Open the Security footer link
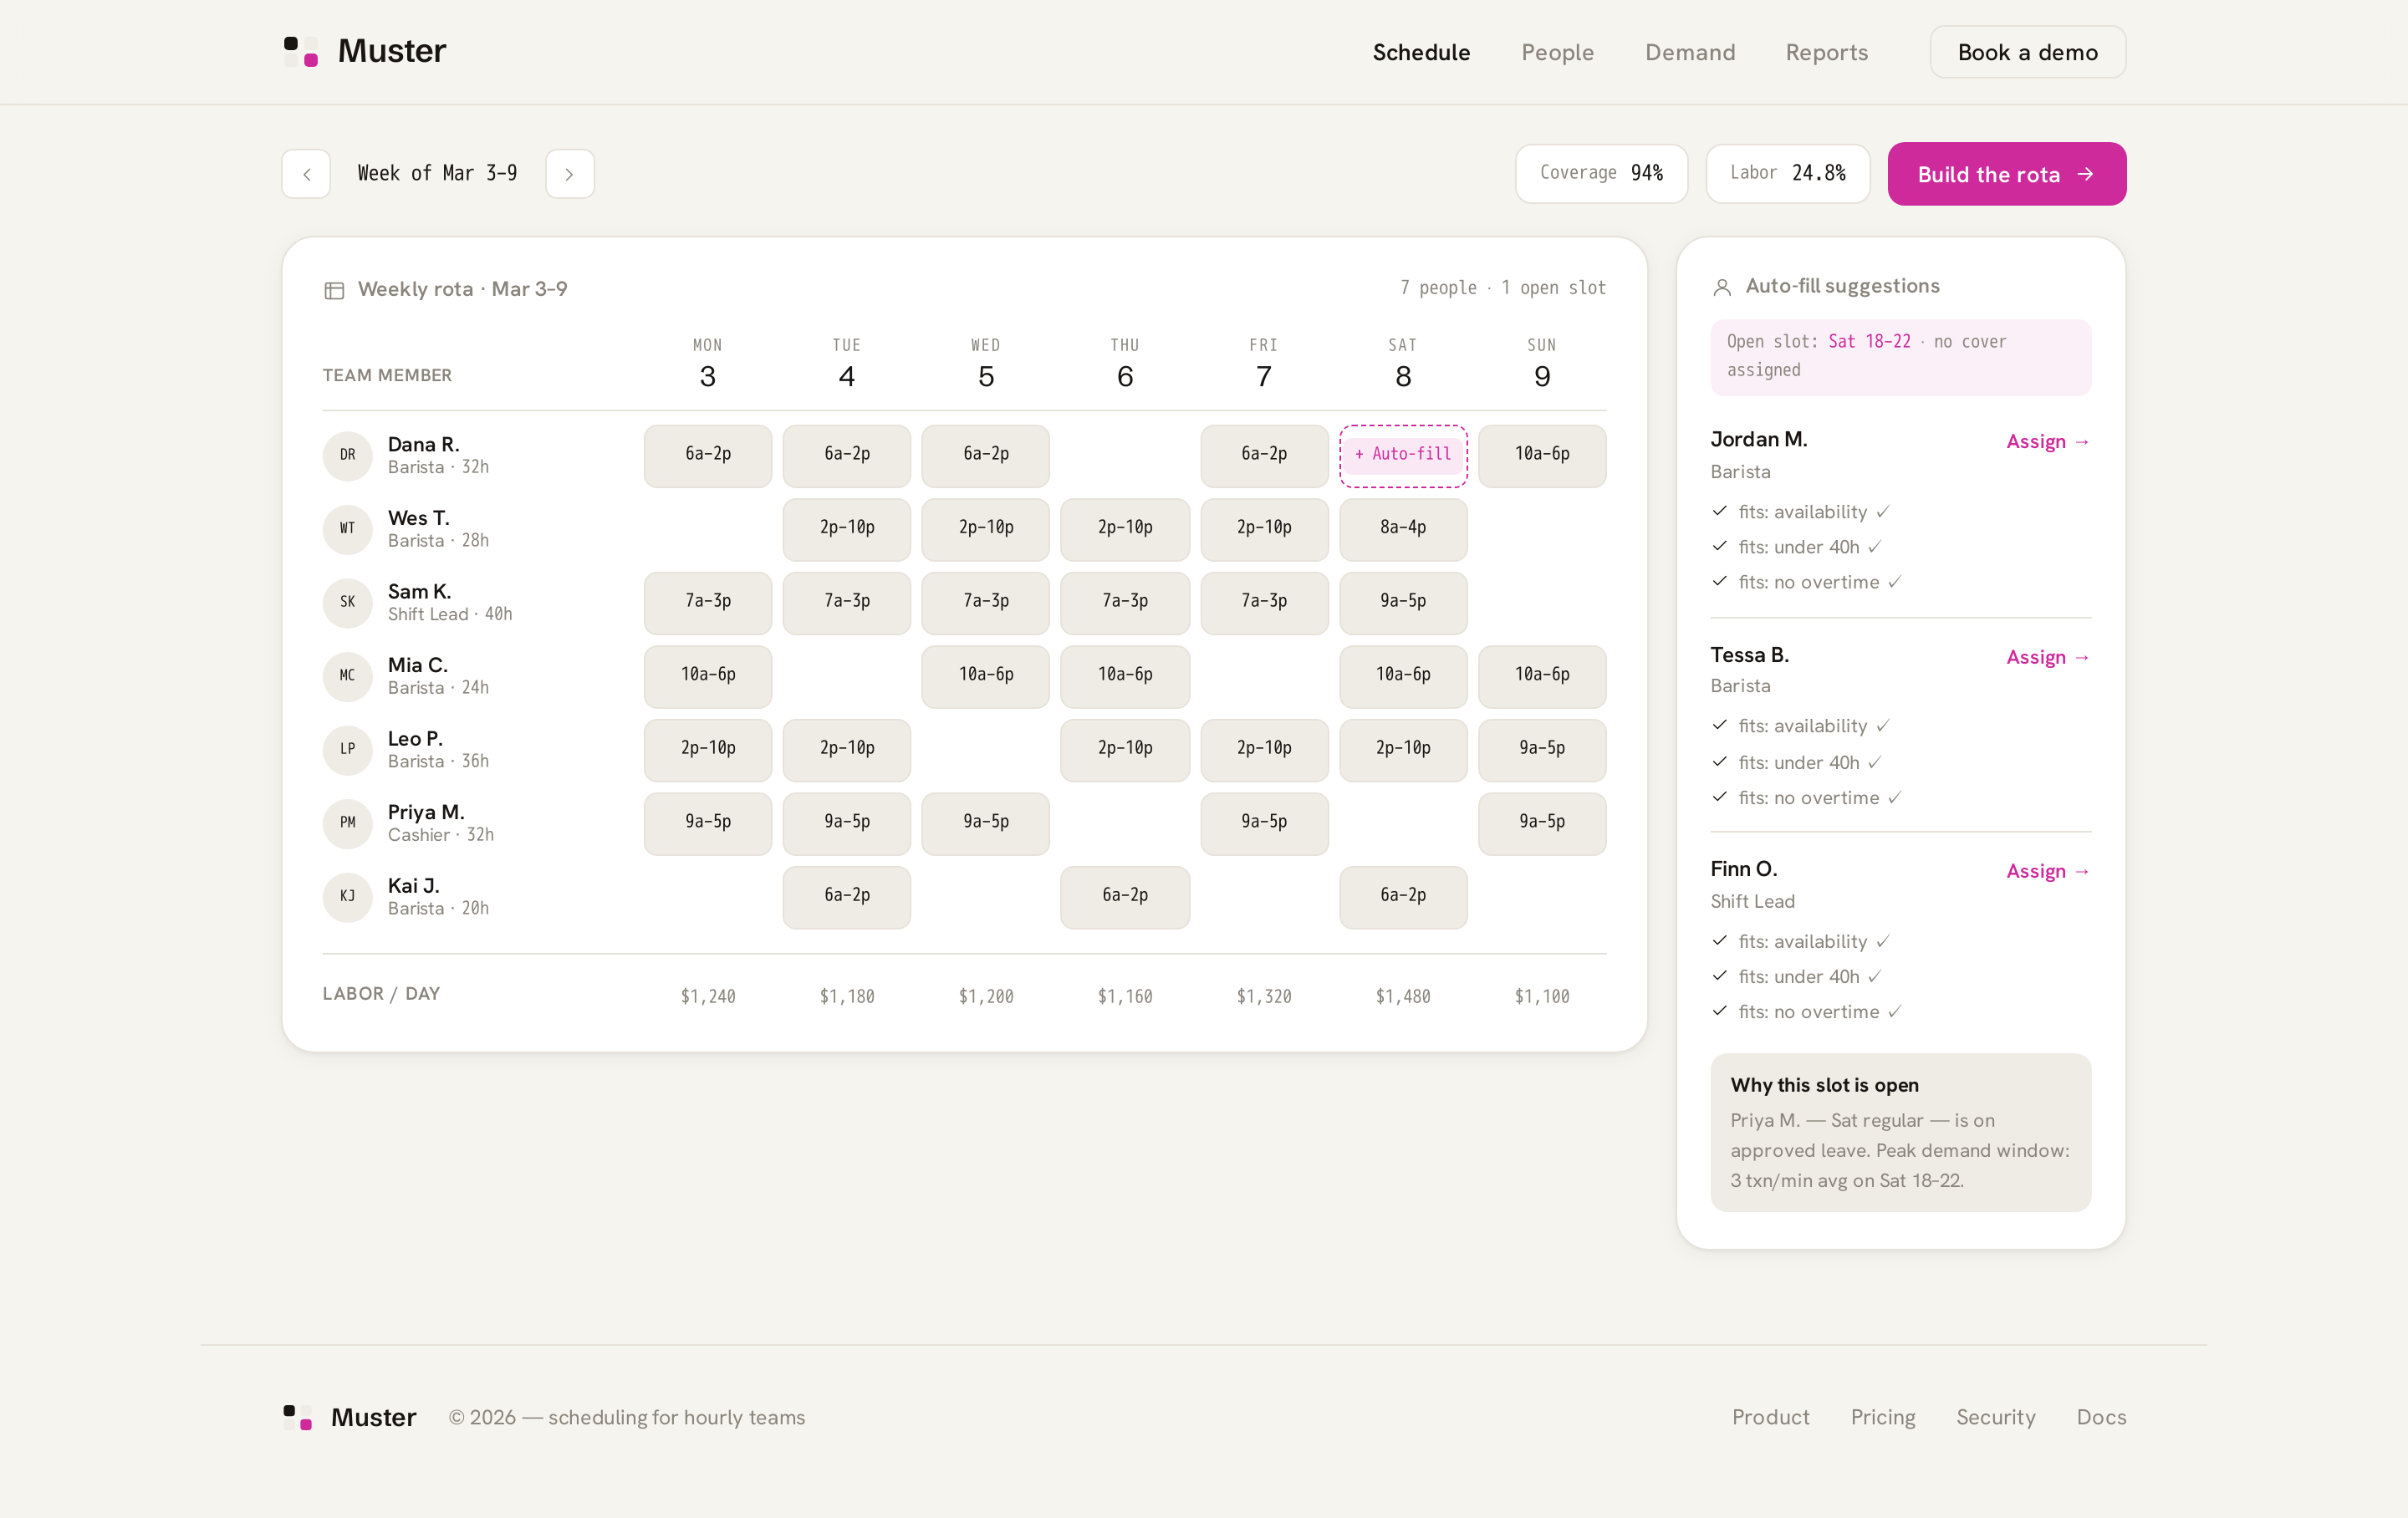 [1995, 1417]
